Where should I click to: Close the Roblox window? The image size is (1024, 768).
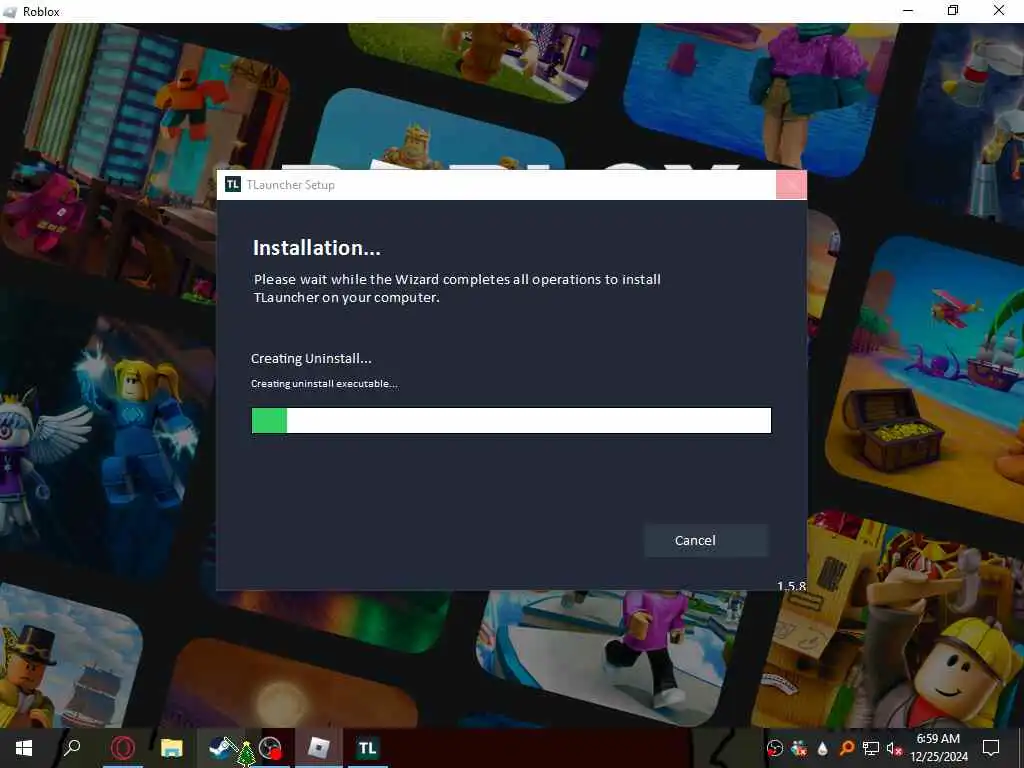pos(999,10)
